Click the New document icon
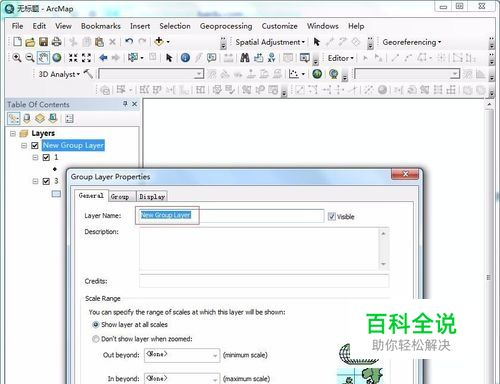This screenshot has width=500, height=384. [x=17, y=42]
